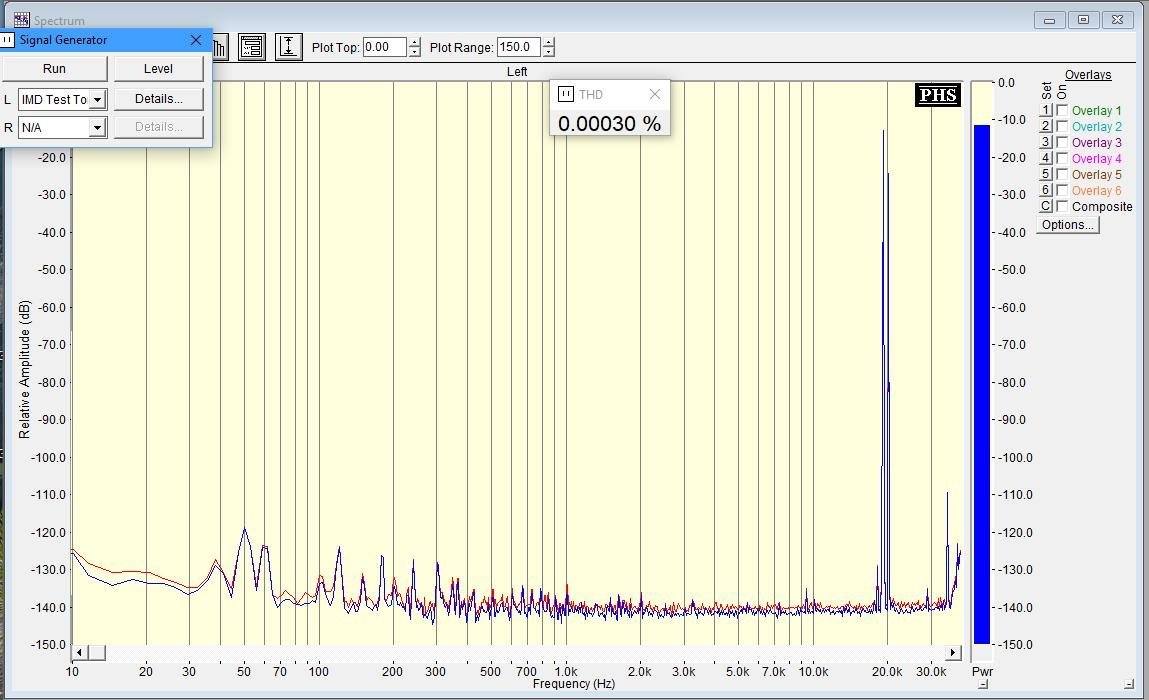Open the R channel N/A dropdown
The image size is (1149, 700).
(x=97, y=128)
